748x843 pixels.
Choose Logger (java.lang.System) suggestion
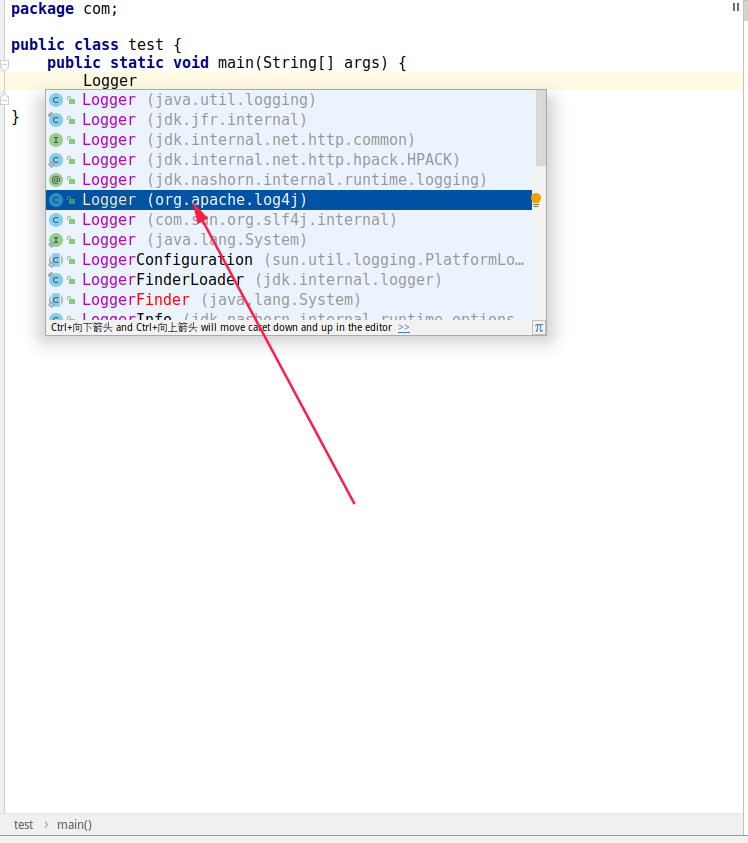point(289,240)
